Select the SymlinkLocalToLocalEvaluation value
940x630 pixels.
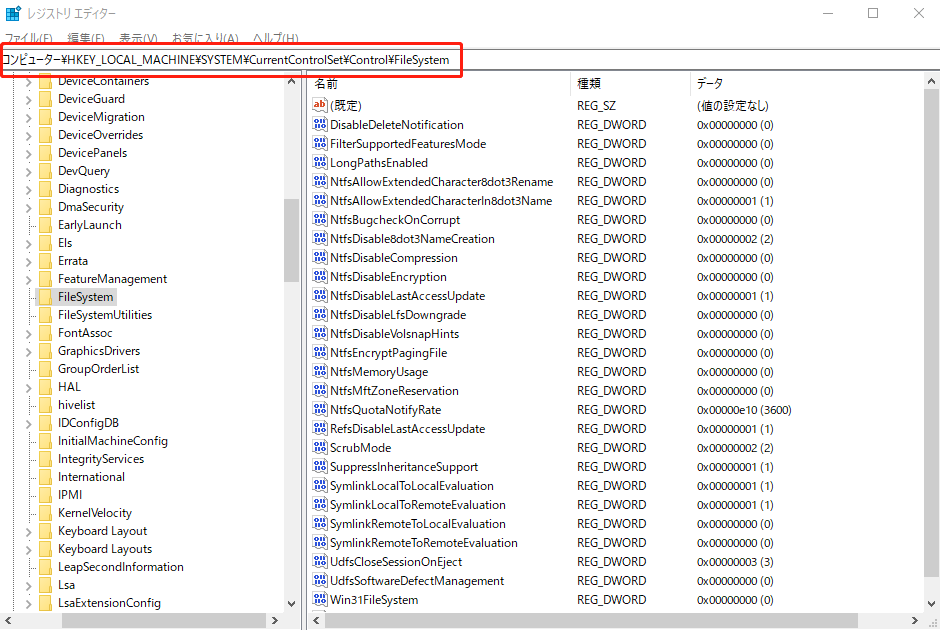coord(411,486)
